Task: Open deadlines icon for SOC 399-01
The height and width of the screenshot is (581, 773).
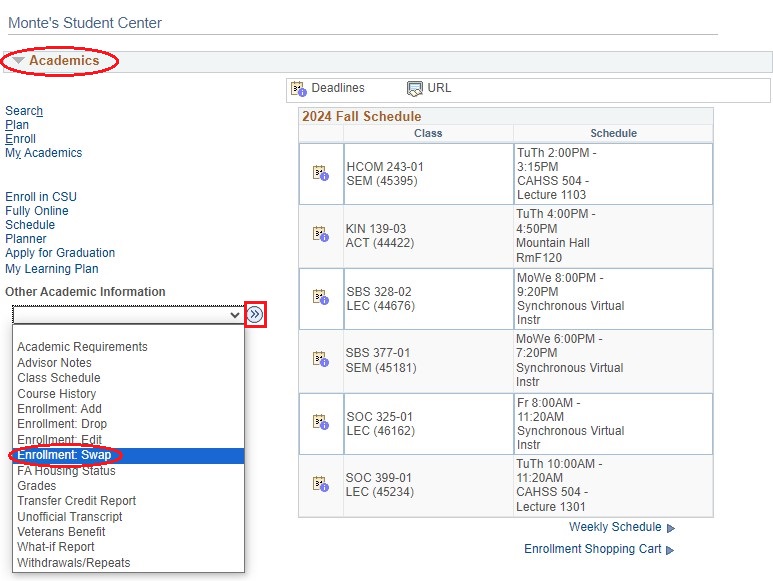Action: 320,484
